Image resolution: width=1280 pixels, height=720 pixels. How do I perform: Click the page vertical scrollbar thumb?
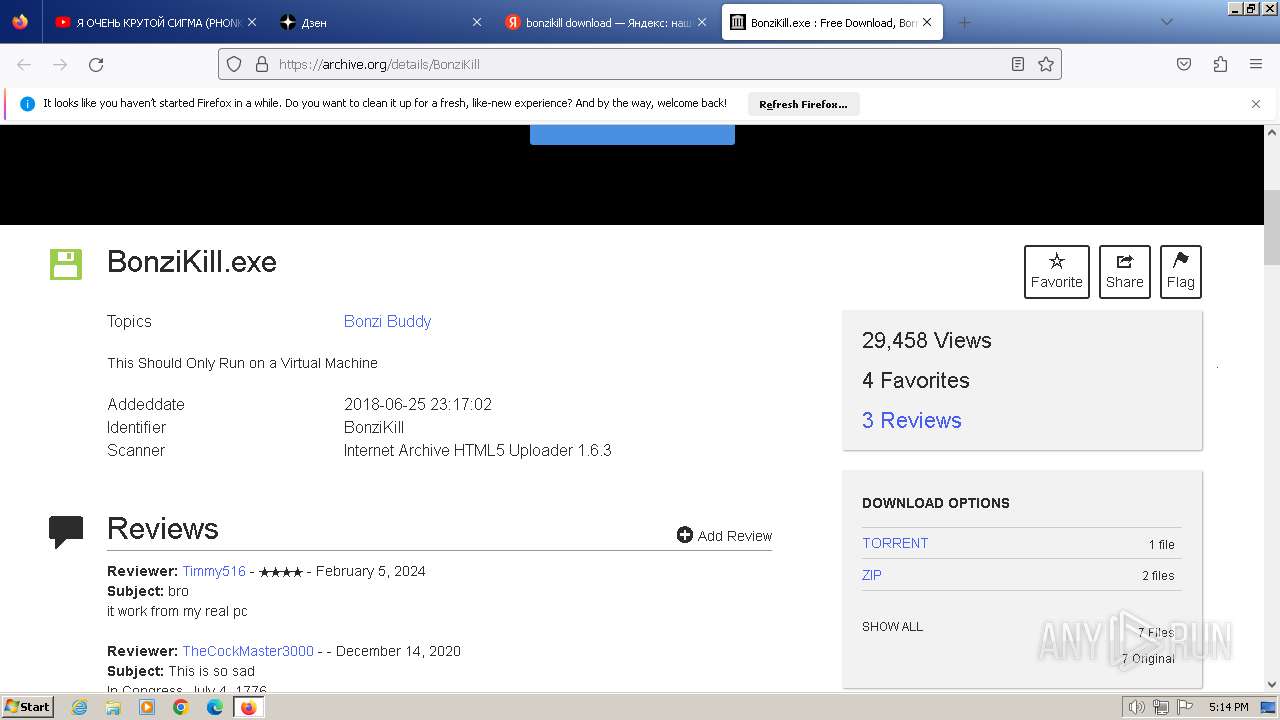(x=1272, y=227)
